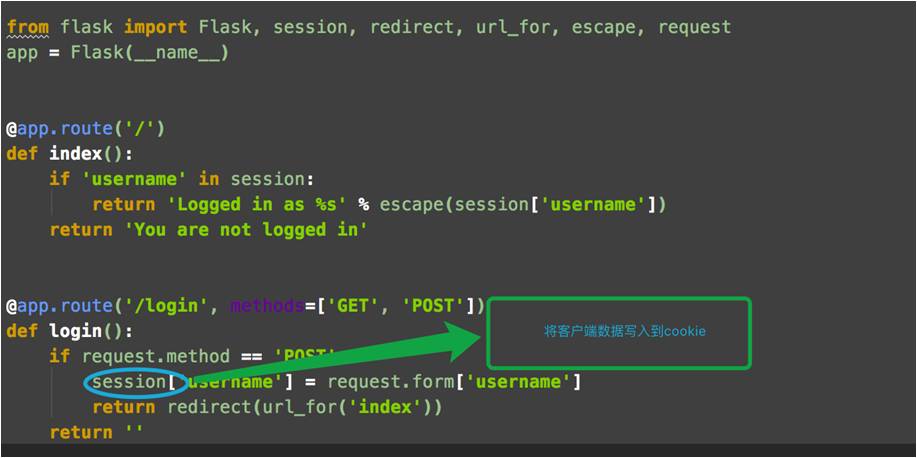917x458 pixels.
Task: Click the 'methods' keyword argument
Action: tap(267, 306)
